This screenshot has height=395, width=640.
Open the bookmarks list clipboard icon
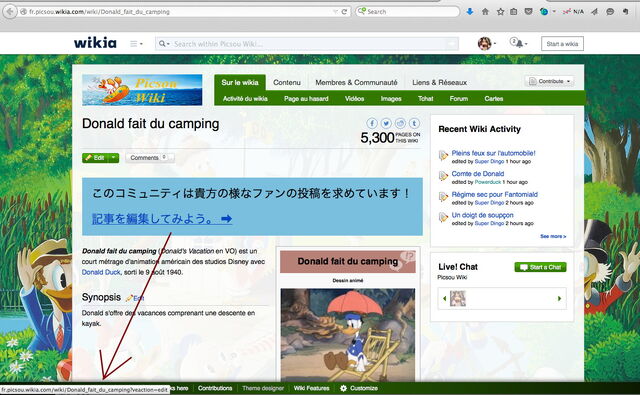click(514, 11)
